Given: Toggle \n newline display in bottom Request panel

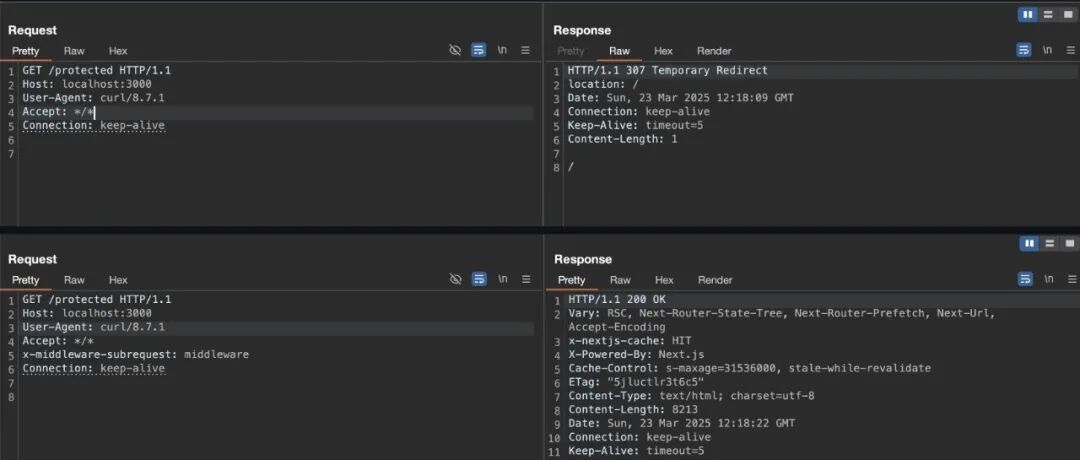Looking at the screenshot, I should 503,279.
